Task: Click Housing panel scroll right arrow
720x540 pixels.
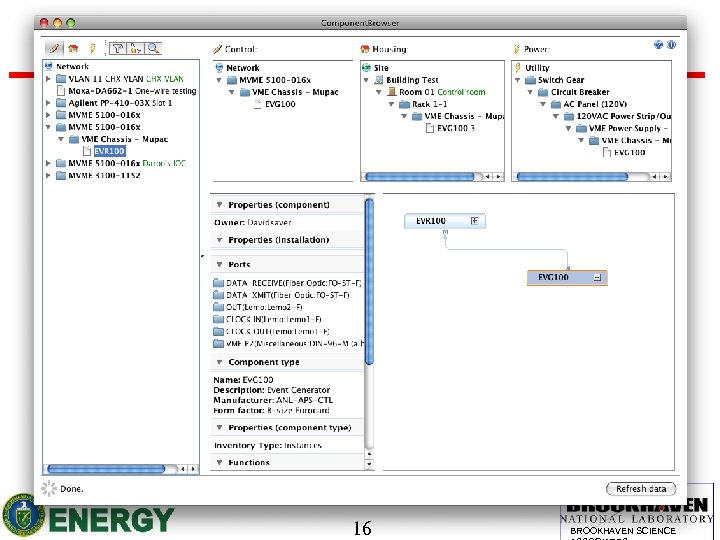Action: [499, 176]
